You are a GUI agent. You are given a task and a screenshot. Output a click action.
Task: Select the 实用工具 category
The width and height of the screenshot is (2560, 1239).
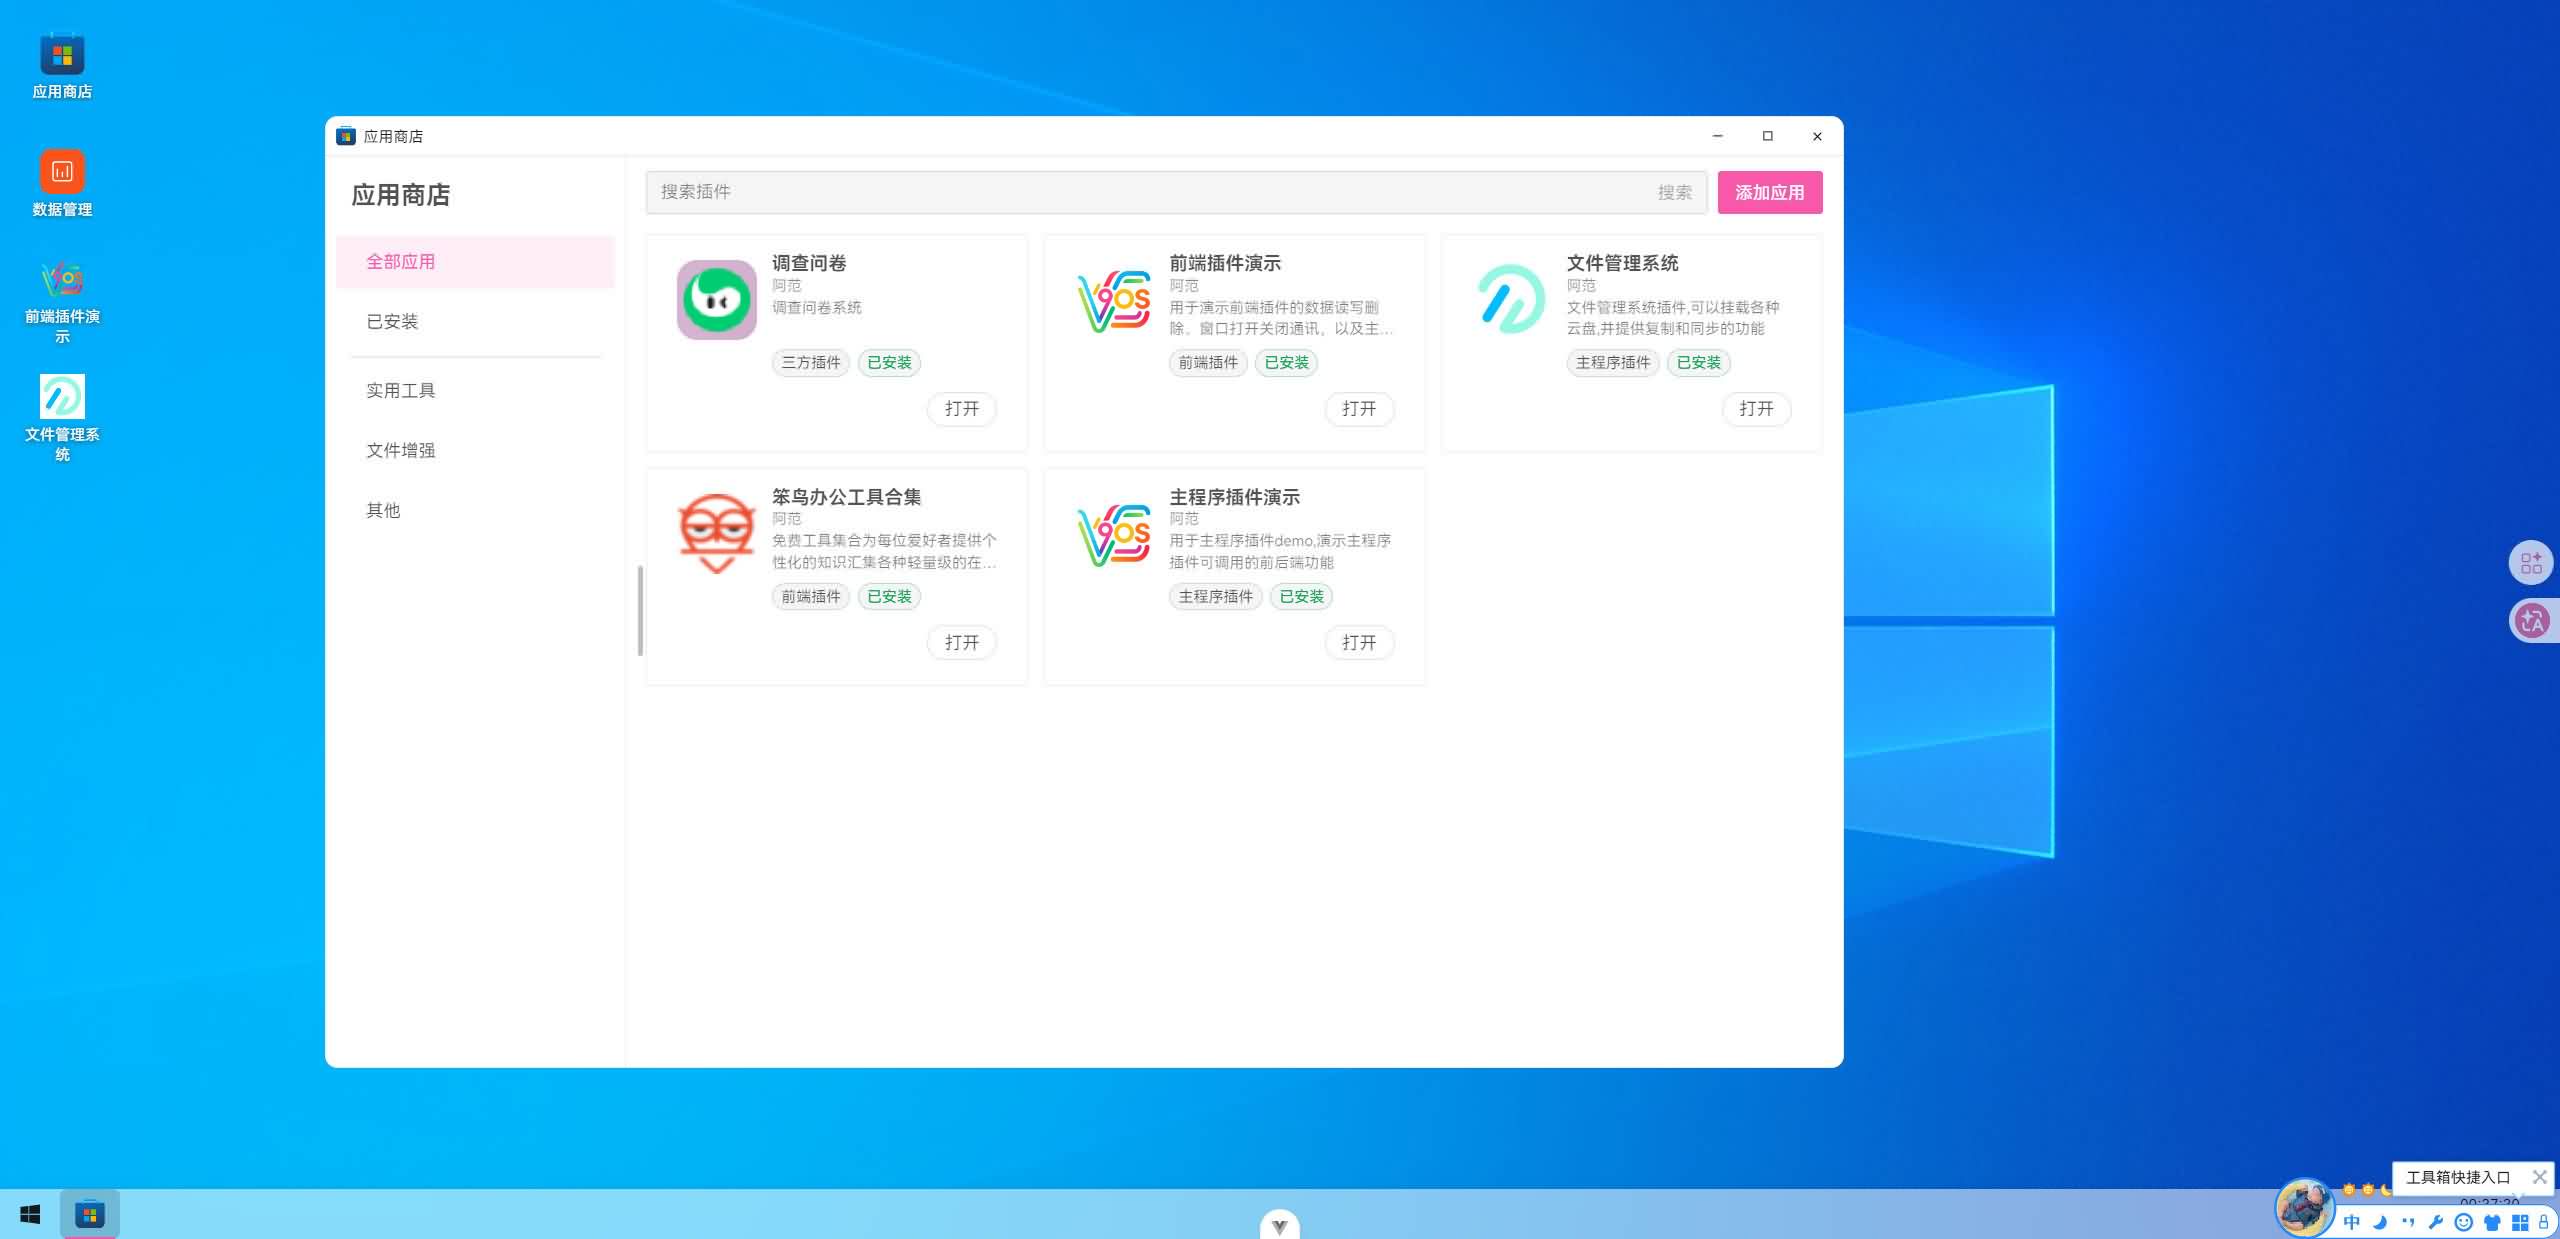click(x=475, y=391)
